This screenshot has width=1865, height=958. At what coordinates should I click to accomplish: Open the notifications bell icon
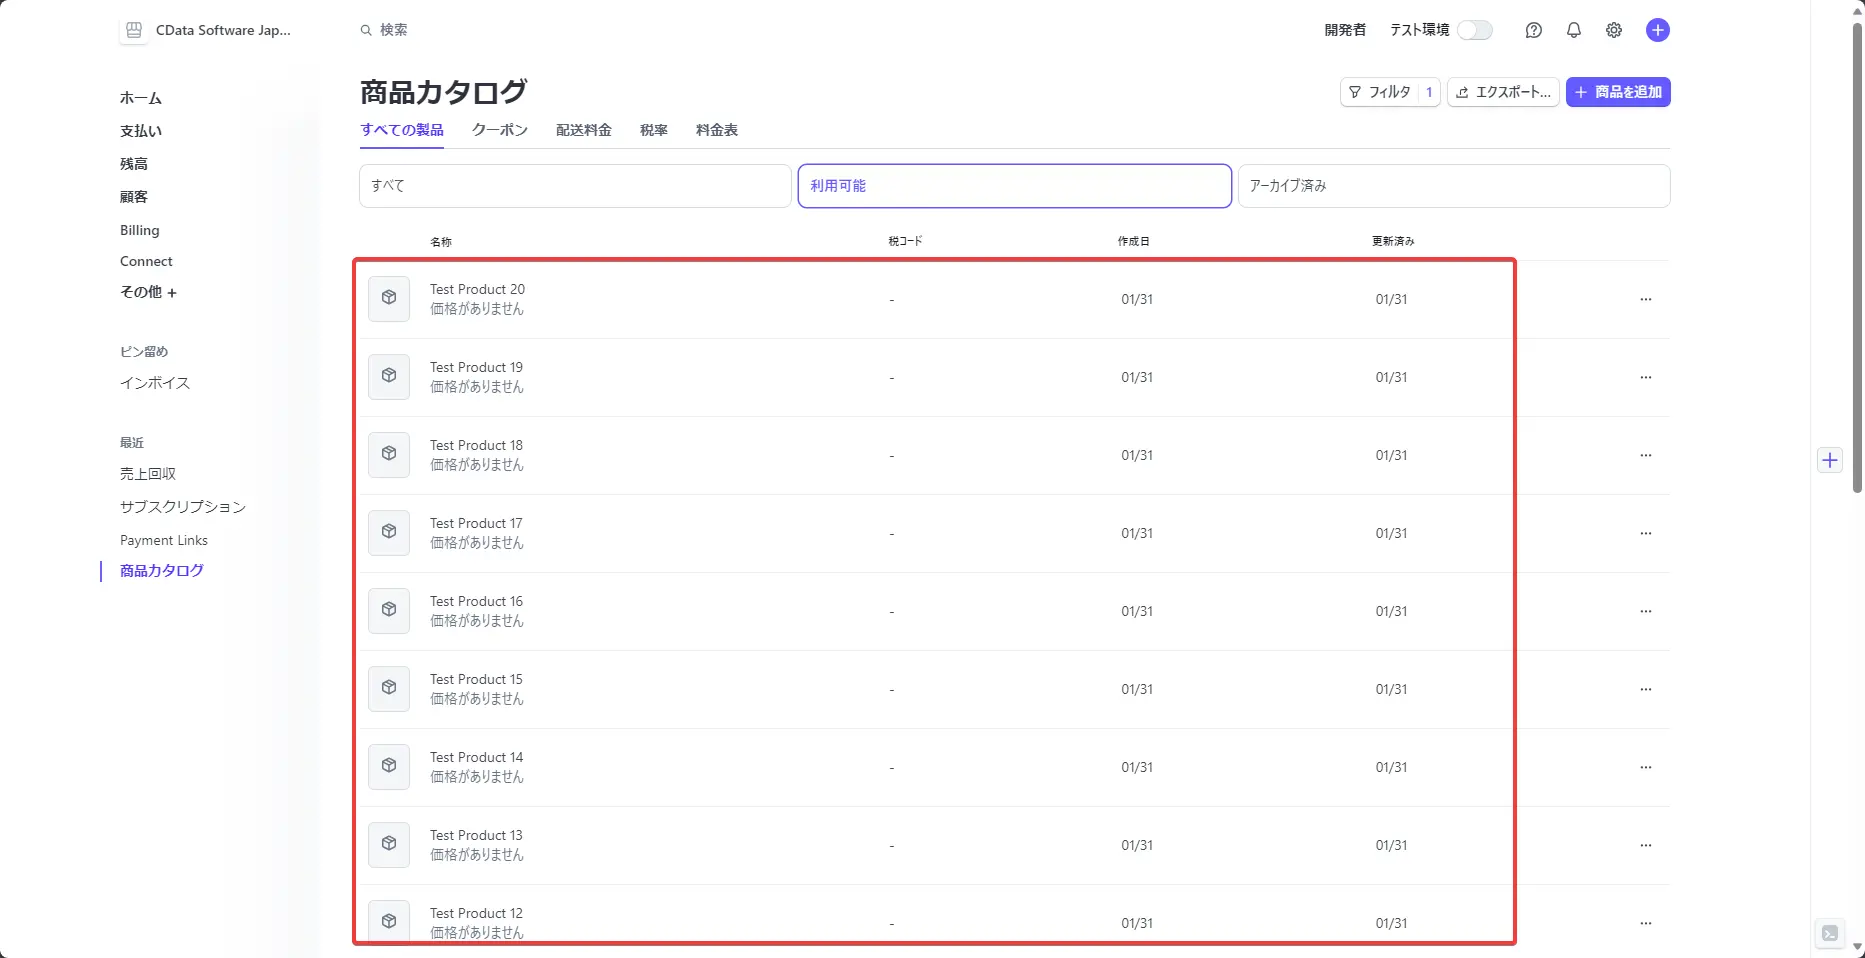[x=1574, y=30]
